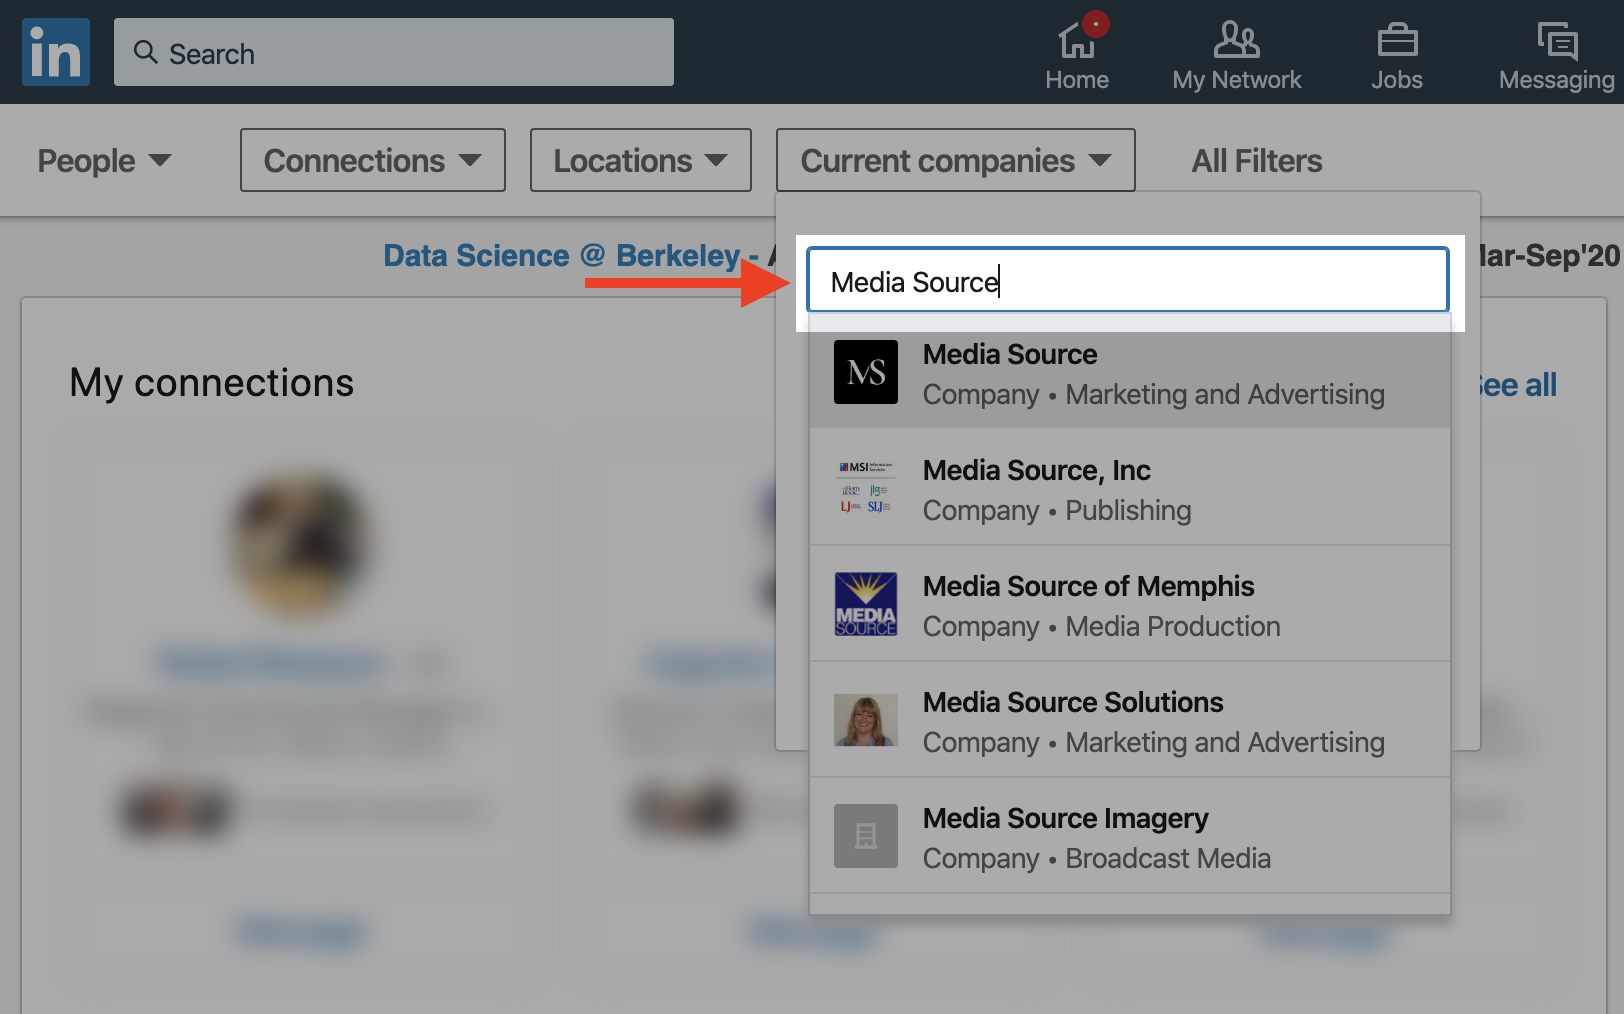The width and height of the screenshot is (1624, 1014).
Task: Click the Media Source MS logo
Action: tap(866, 372)
